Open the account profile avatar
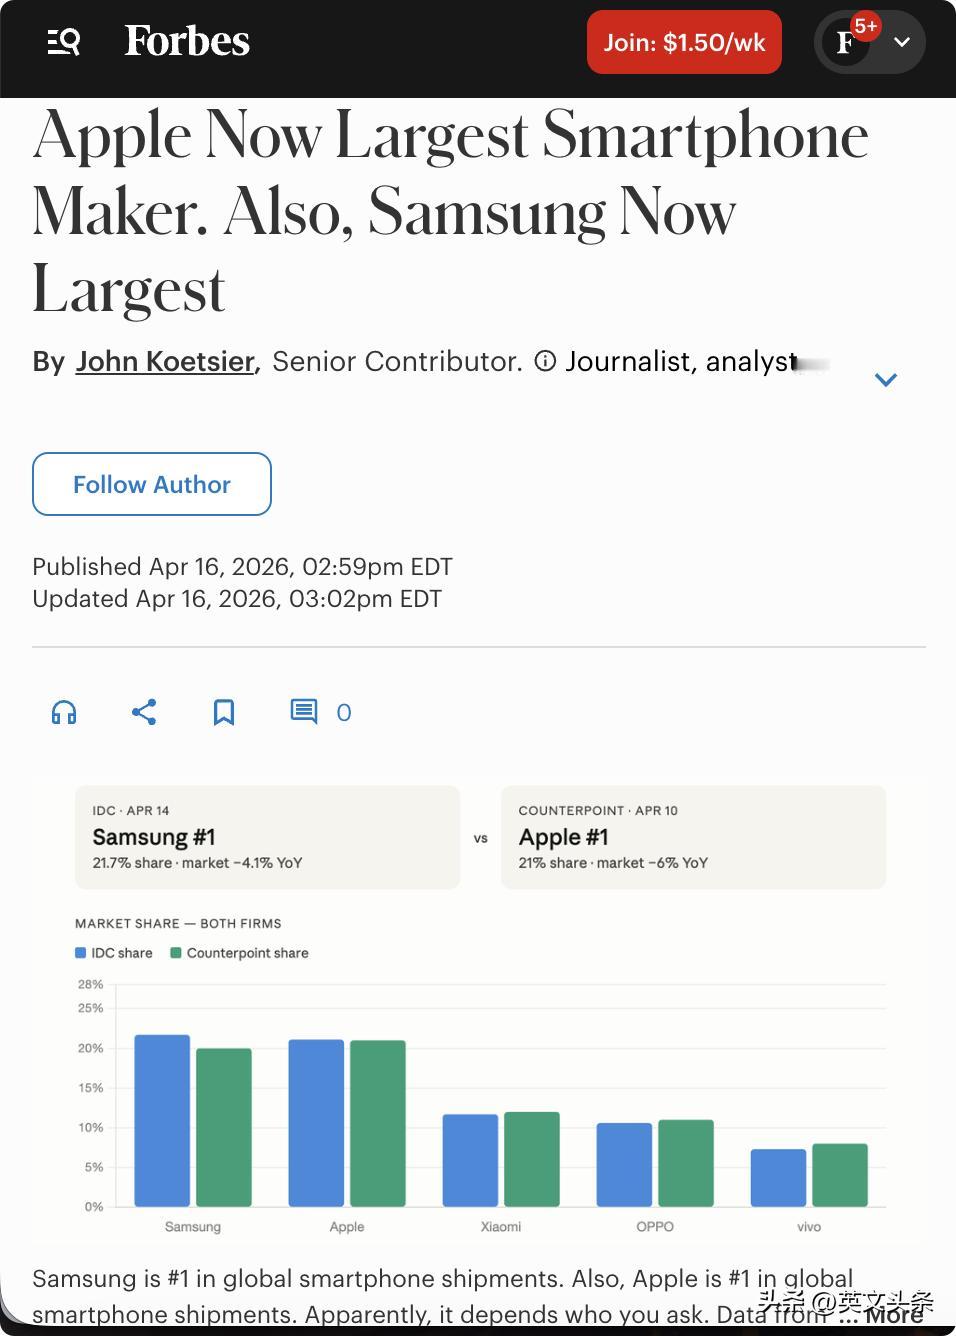 point(846,42)
